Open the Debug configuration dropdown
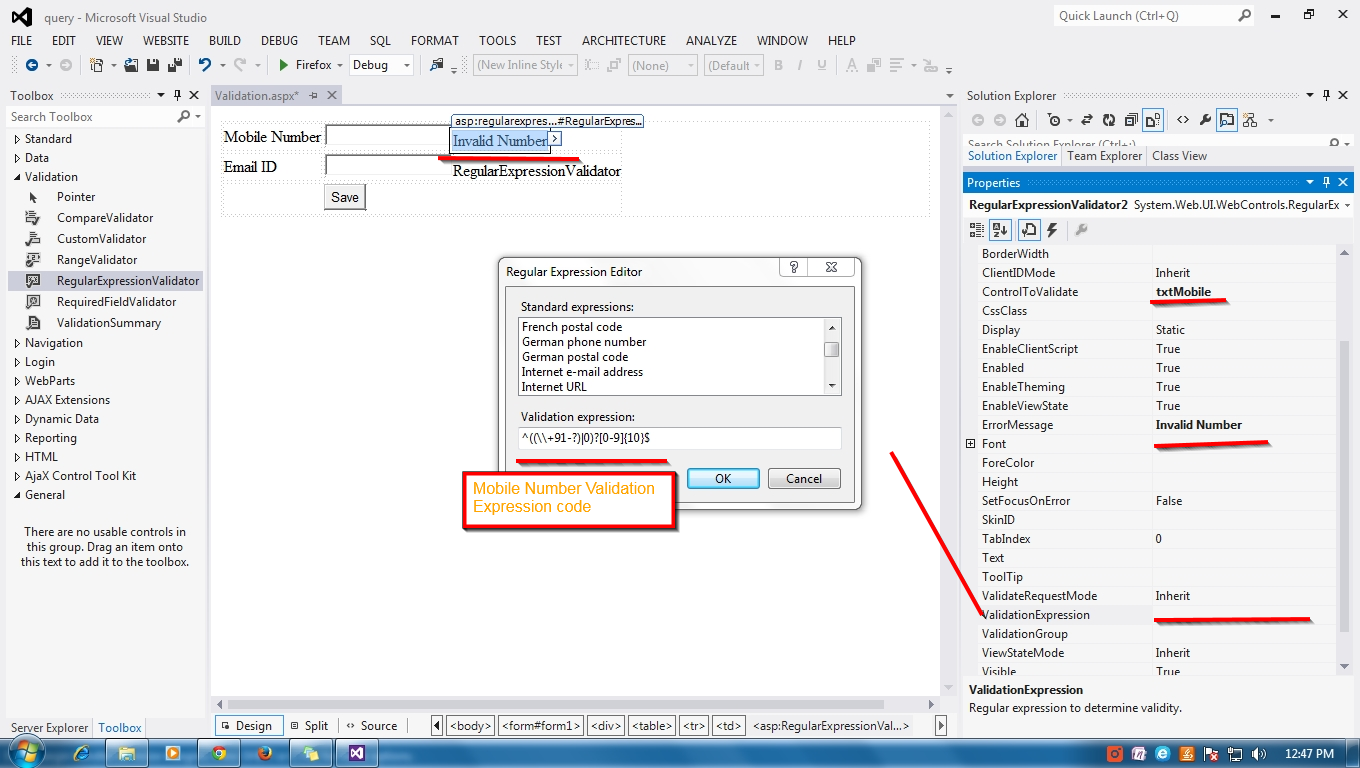Viewport: 1360px width, 768px height. pos(380,65)
